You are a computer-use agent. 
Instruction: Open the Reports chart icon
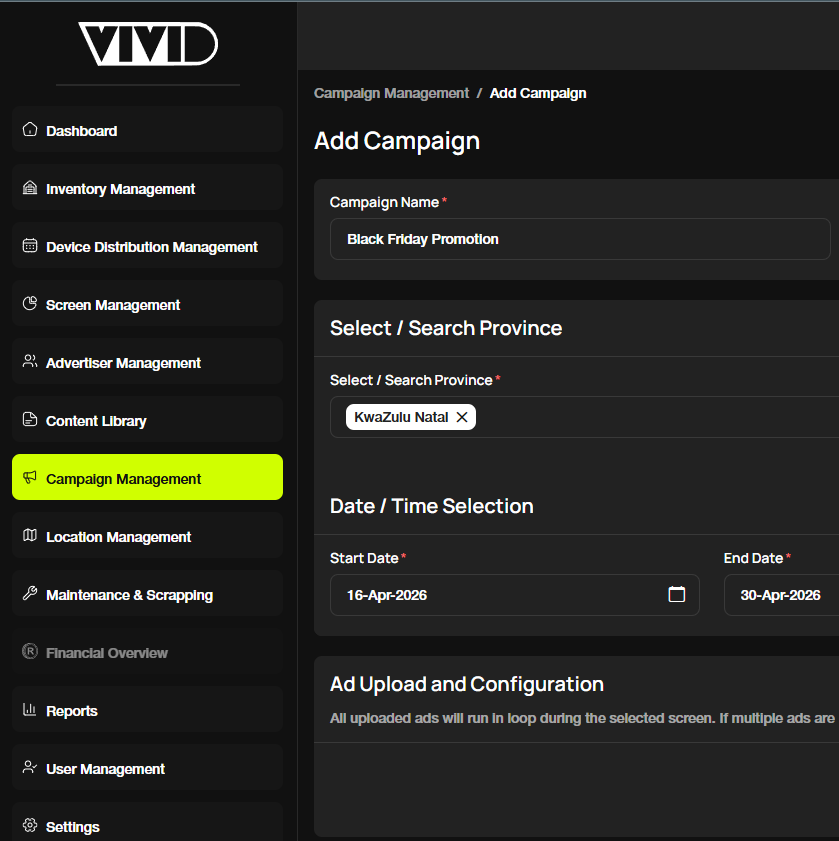coord(27,710)
